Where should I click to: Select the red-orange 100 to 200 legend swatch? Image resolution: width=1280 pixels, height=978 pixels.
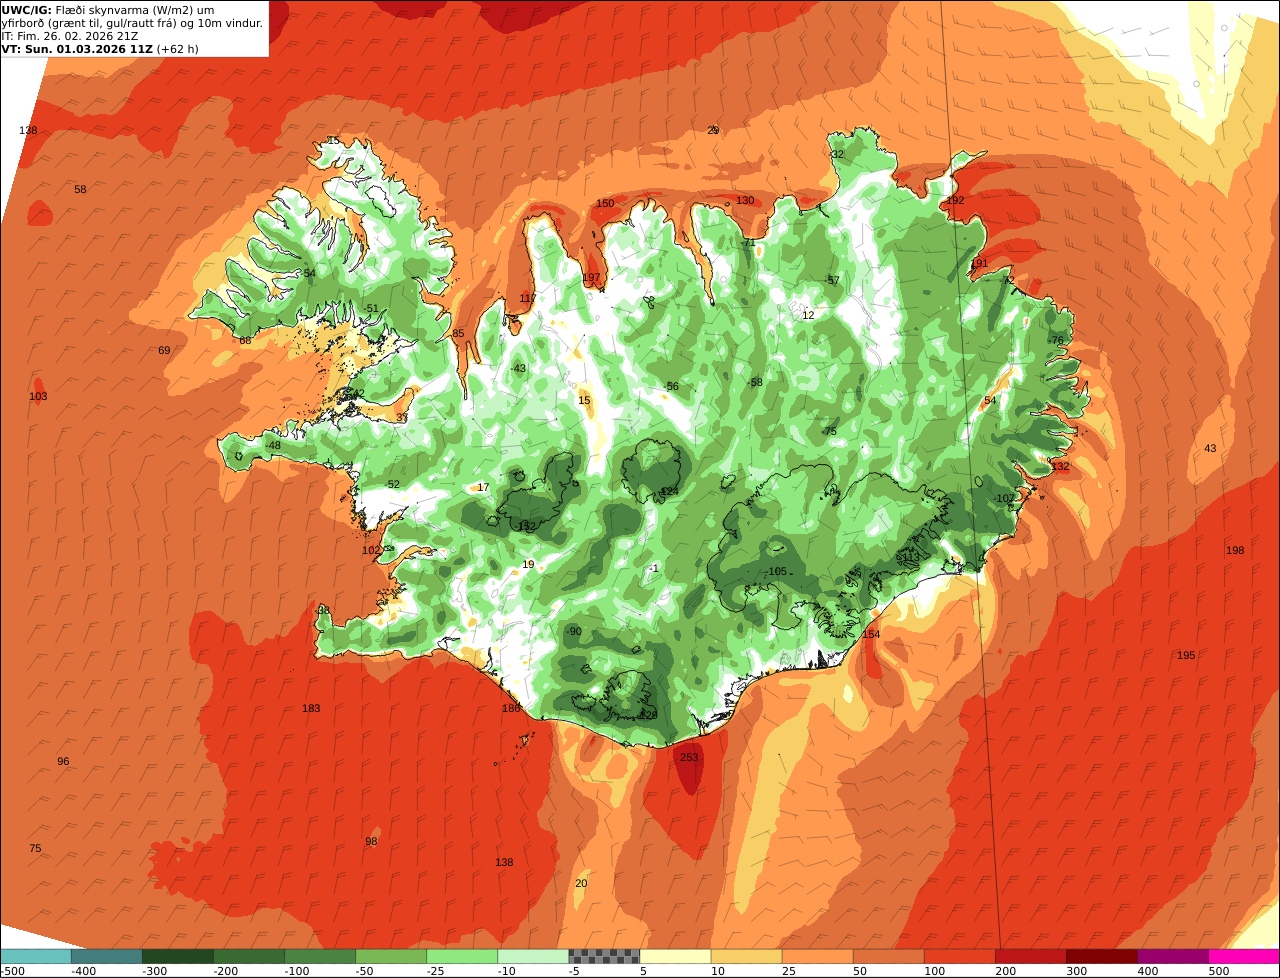pos(959,957)
